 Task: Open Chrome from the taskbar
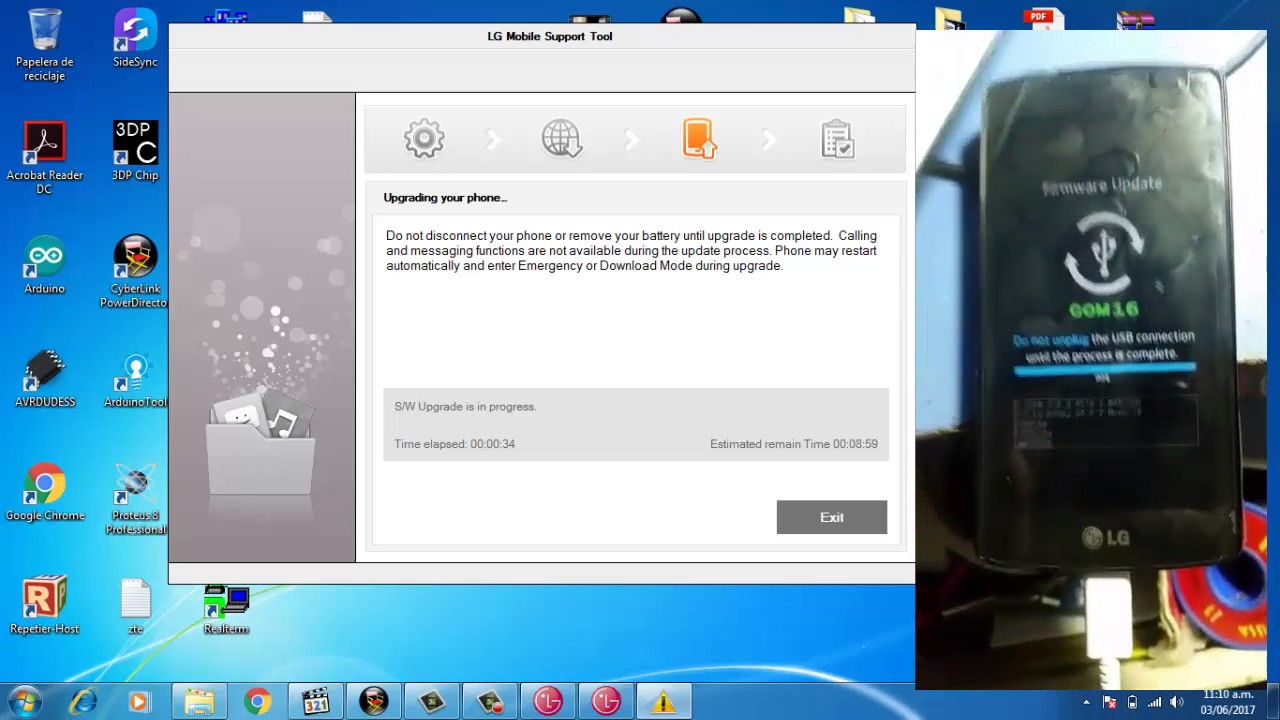257,702
